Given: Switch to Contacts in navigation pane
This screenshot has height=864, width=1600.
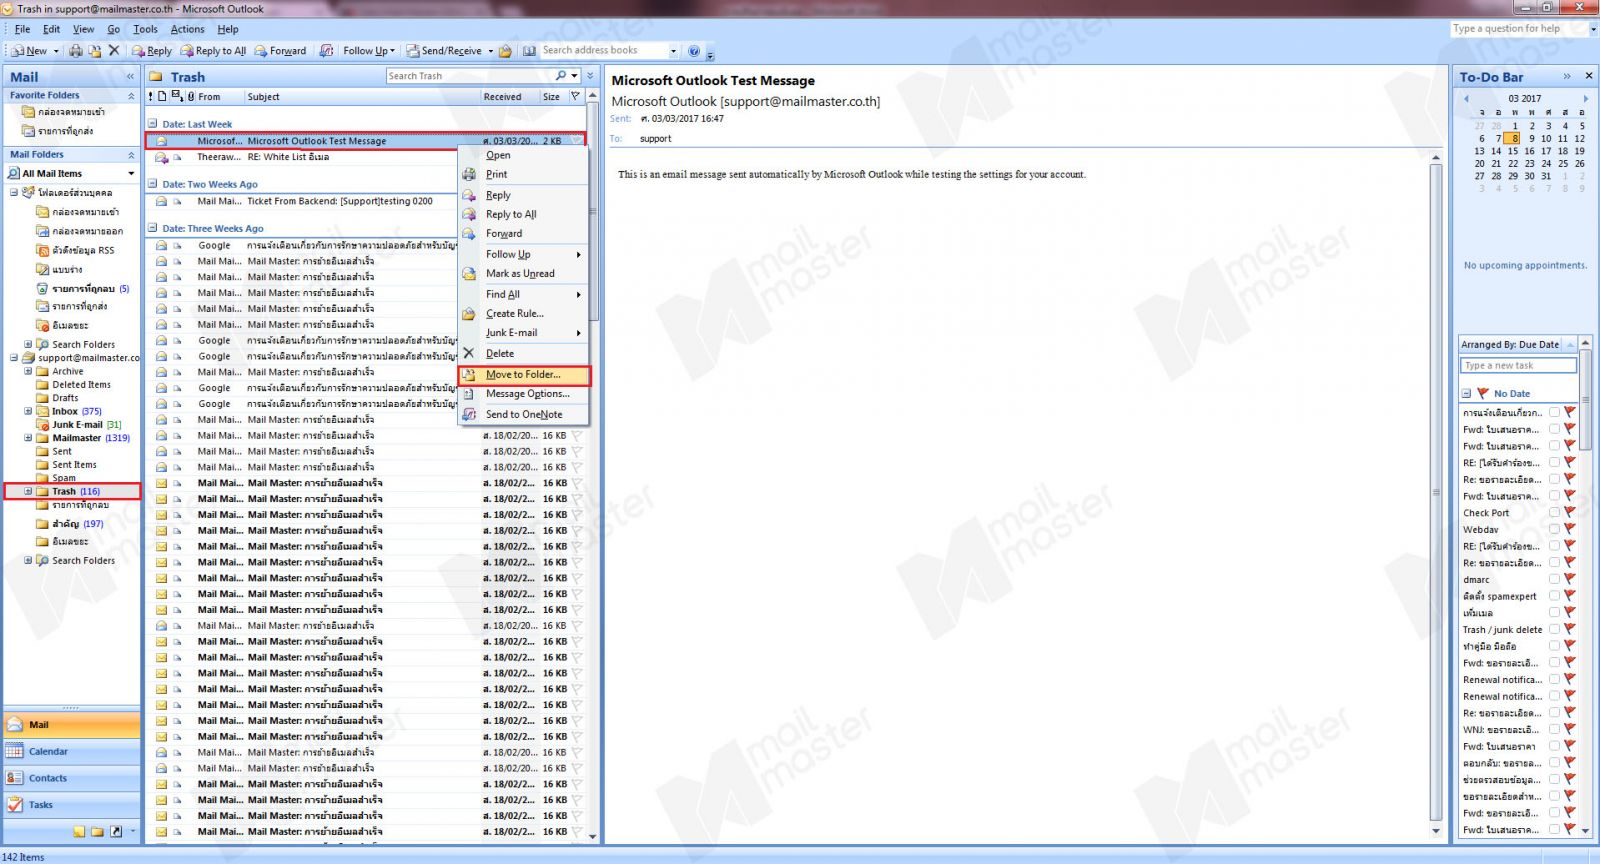Looking at the screenshot, I should coord(72,778).
